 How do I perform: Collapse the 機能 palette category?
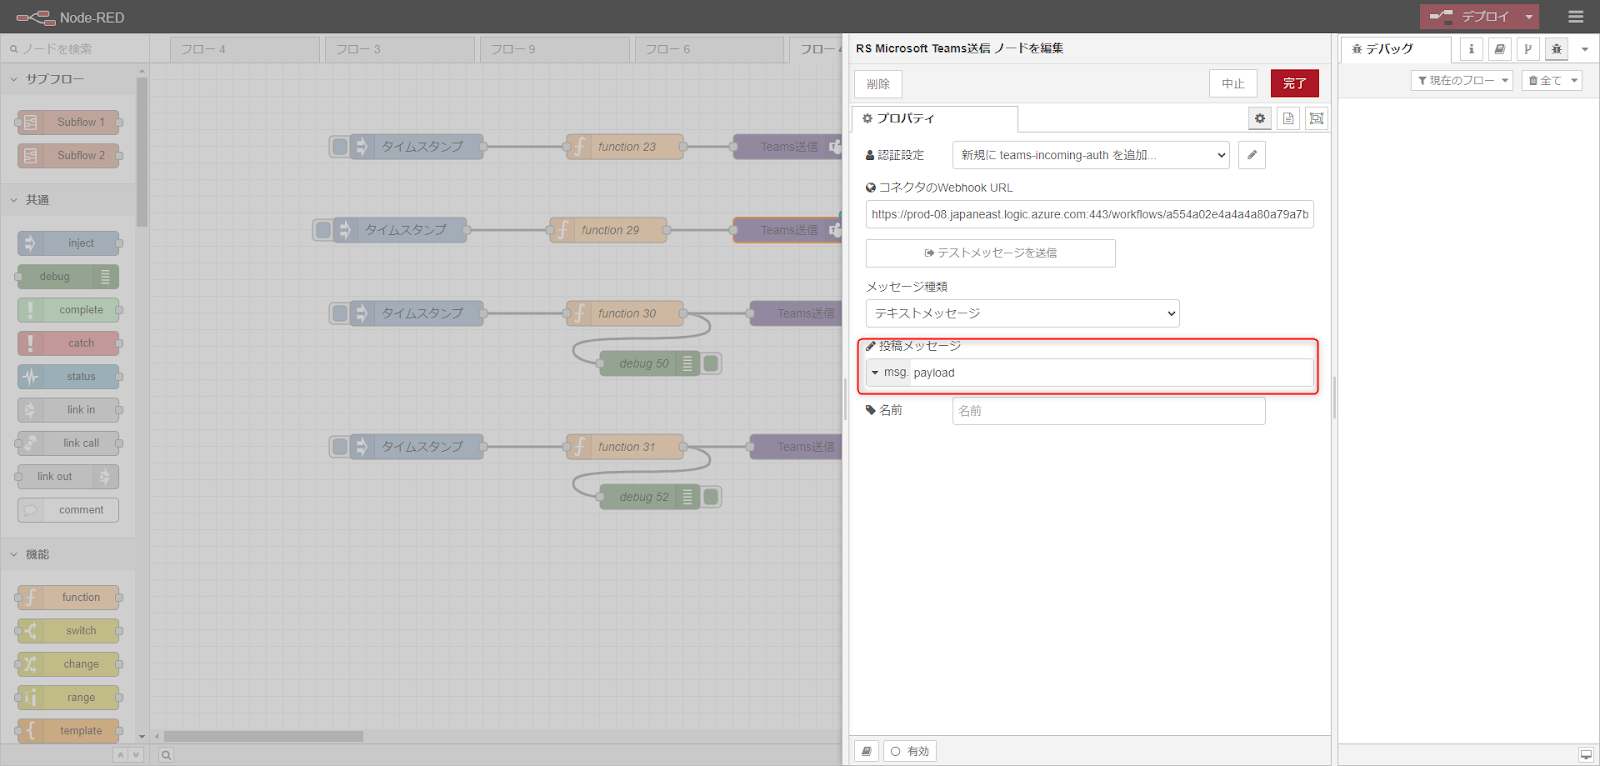pos(37,554)
